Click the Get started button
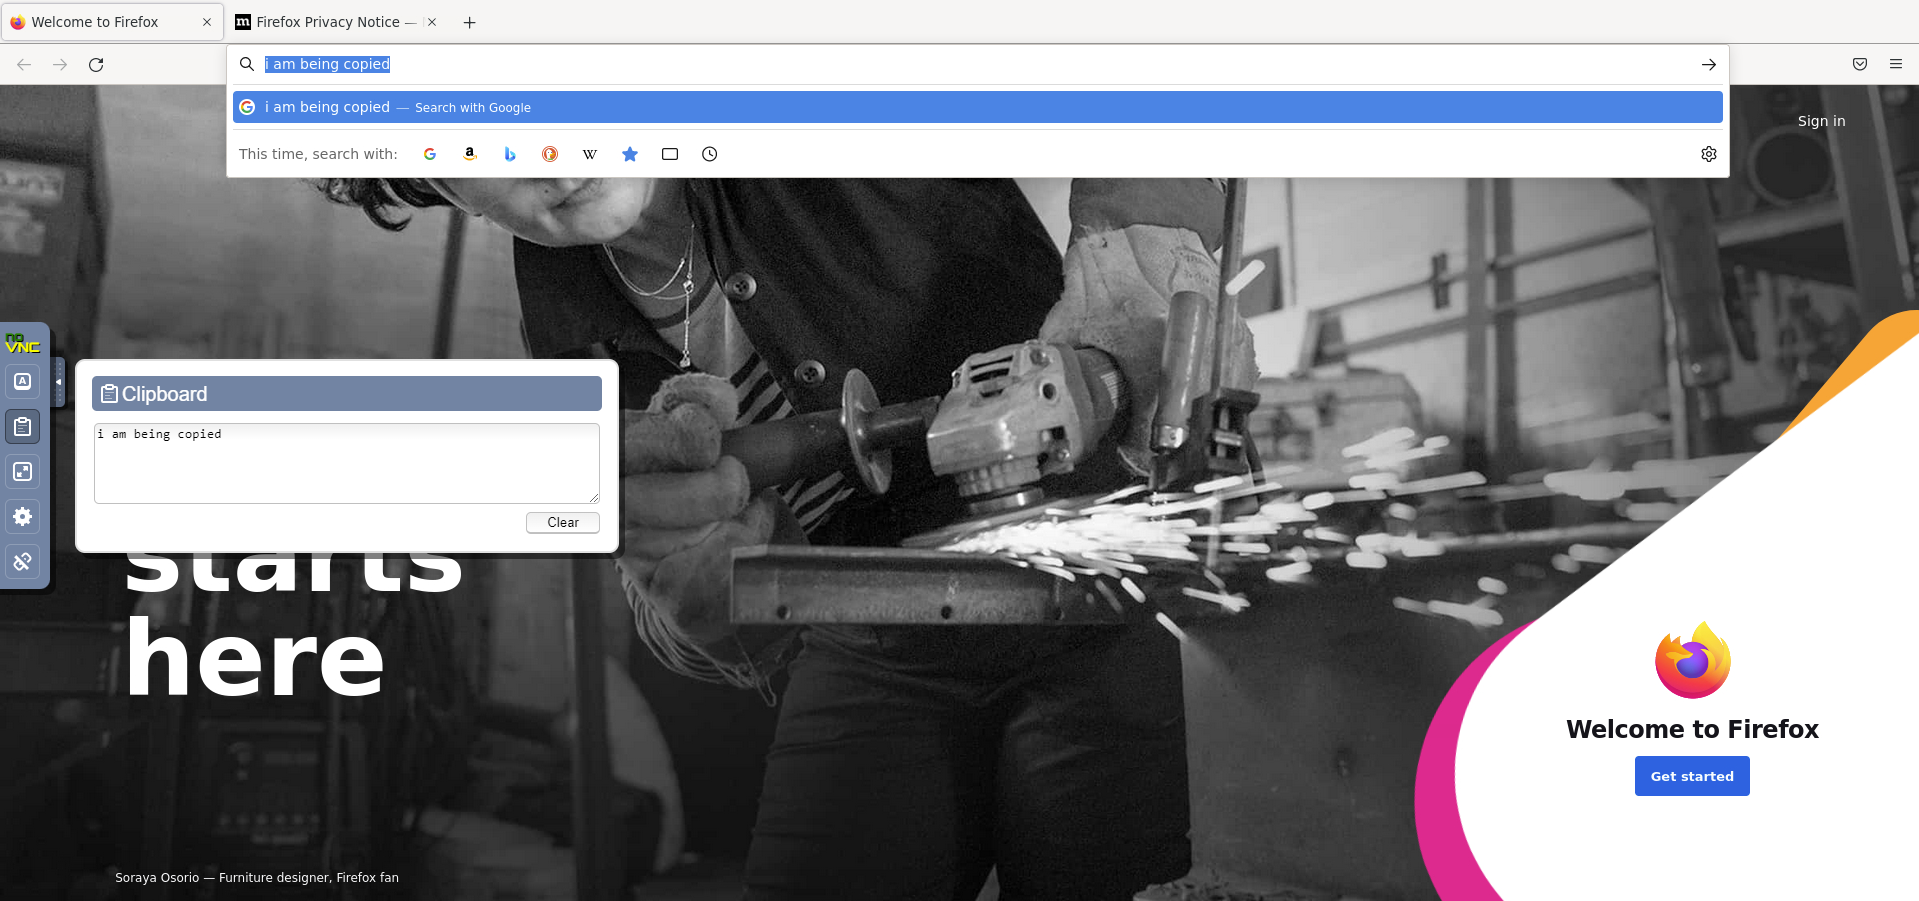1919x901 pixels. [x=1691, y=776]
